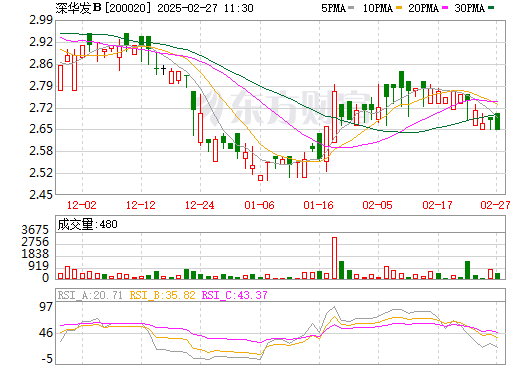Click the 2.45 price axis label
Screen dimensions: 520x365
(x=41, y=195)
